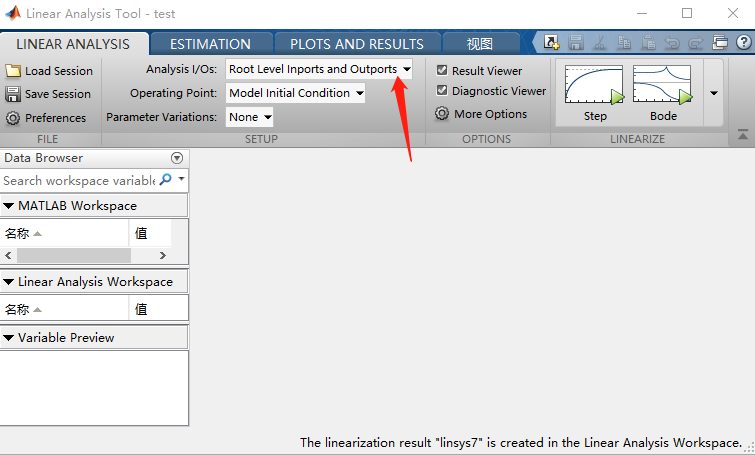
Task: Click the Preferences button label
Action: click(x=55, y=118)
